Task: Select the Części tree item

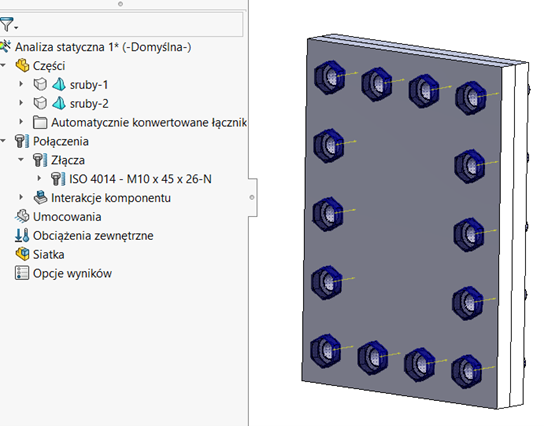Action: 49,66
